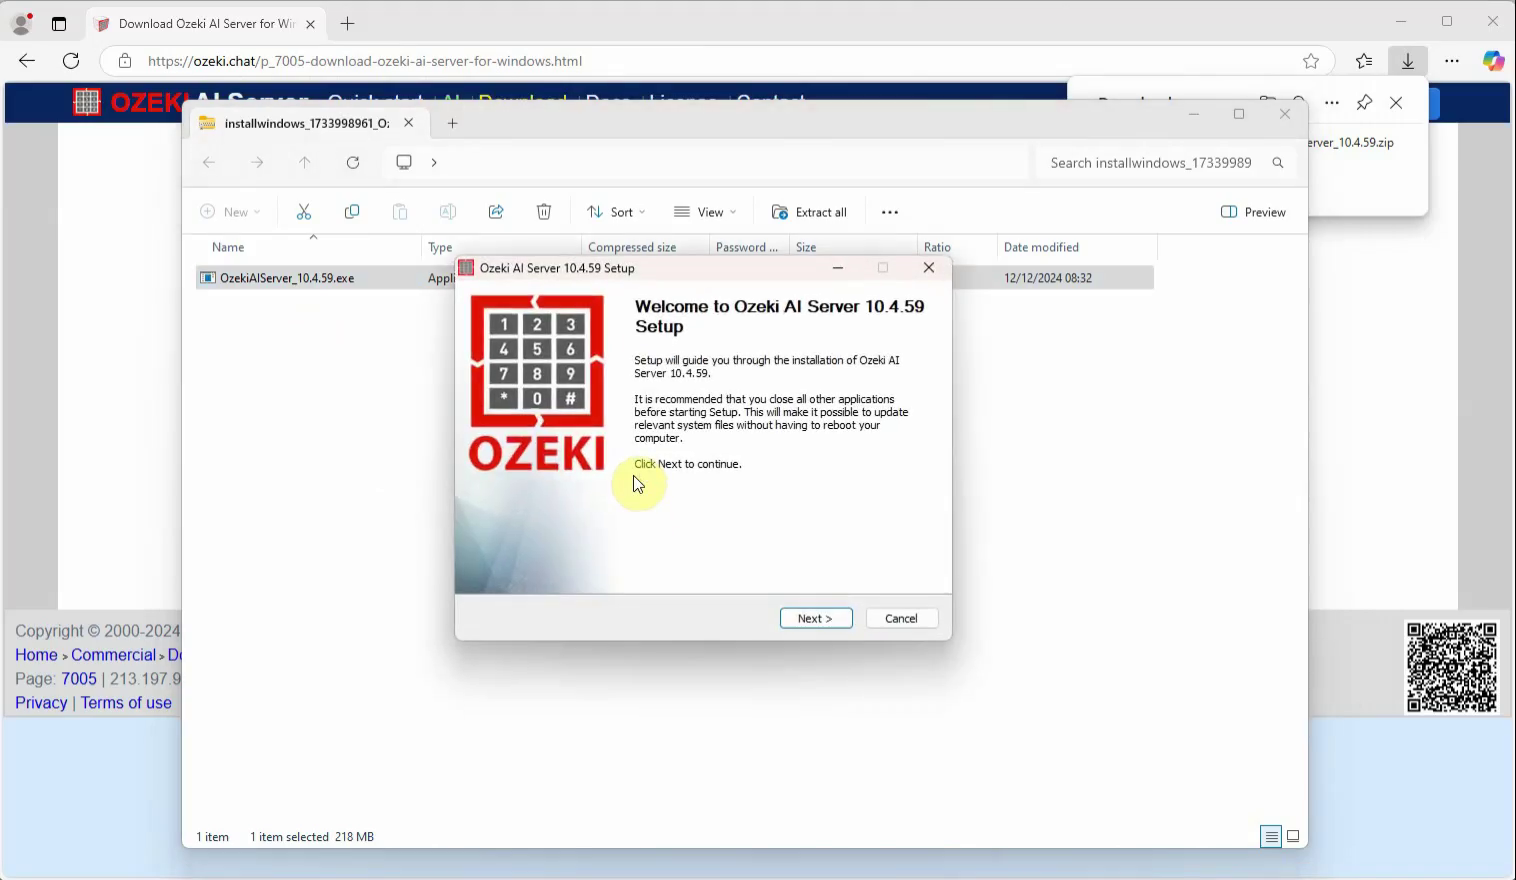Switch Explorer to details view icon
This screenshot has height=880, width=1516.
[x=1271, y=836]
